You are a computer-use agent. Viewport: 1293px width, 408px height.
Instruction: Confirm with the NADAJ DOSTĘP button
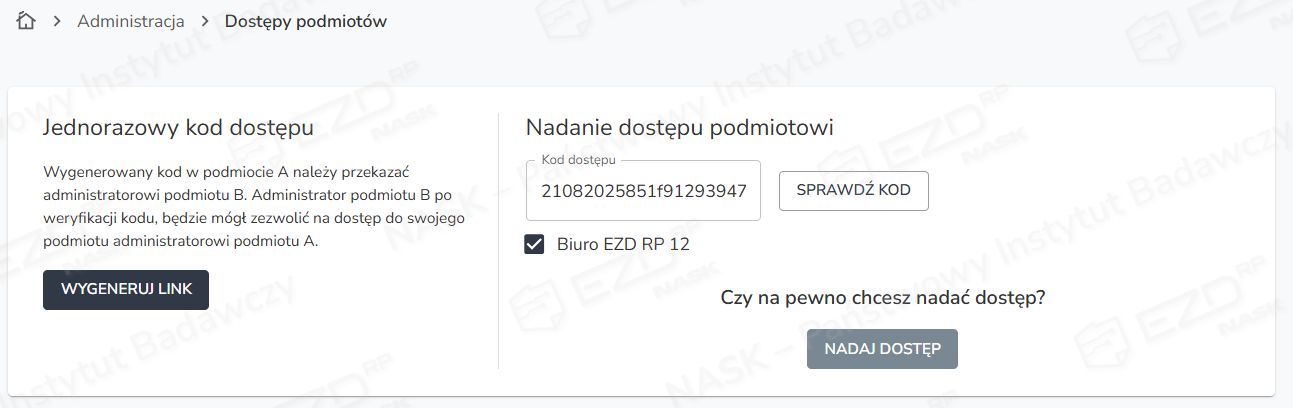[x=882, y=349]
